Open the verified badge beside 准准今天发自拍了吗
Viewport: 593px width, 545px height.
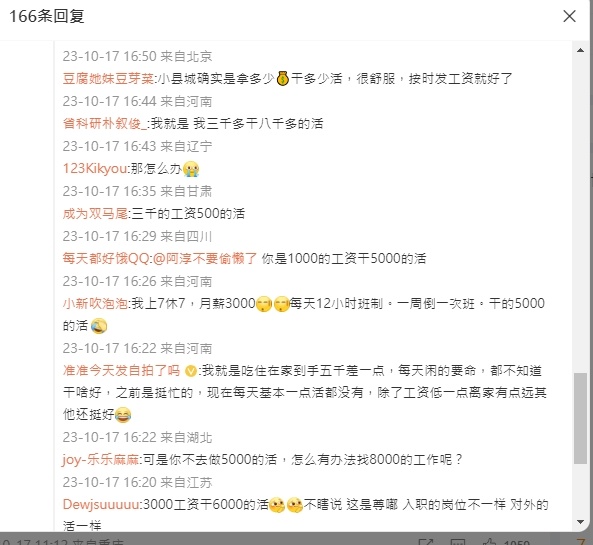[x=190, y=371]
